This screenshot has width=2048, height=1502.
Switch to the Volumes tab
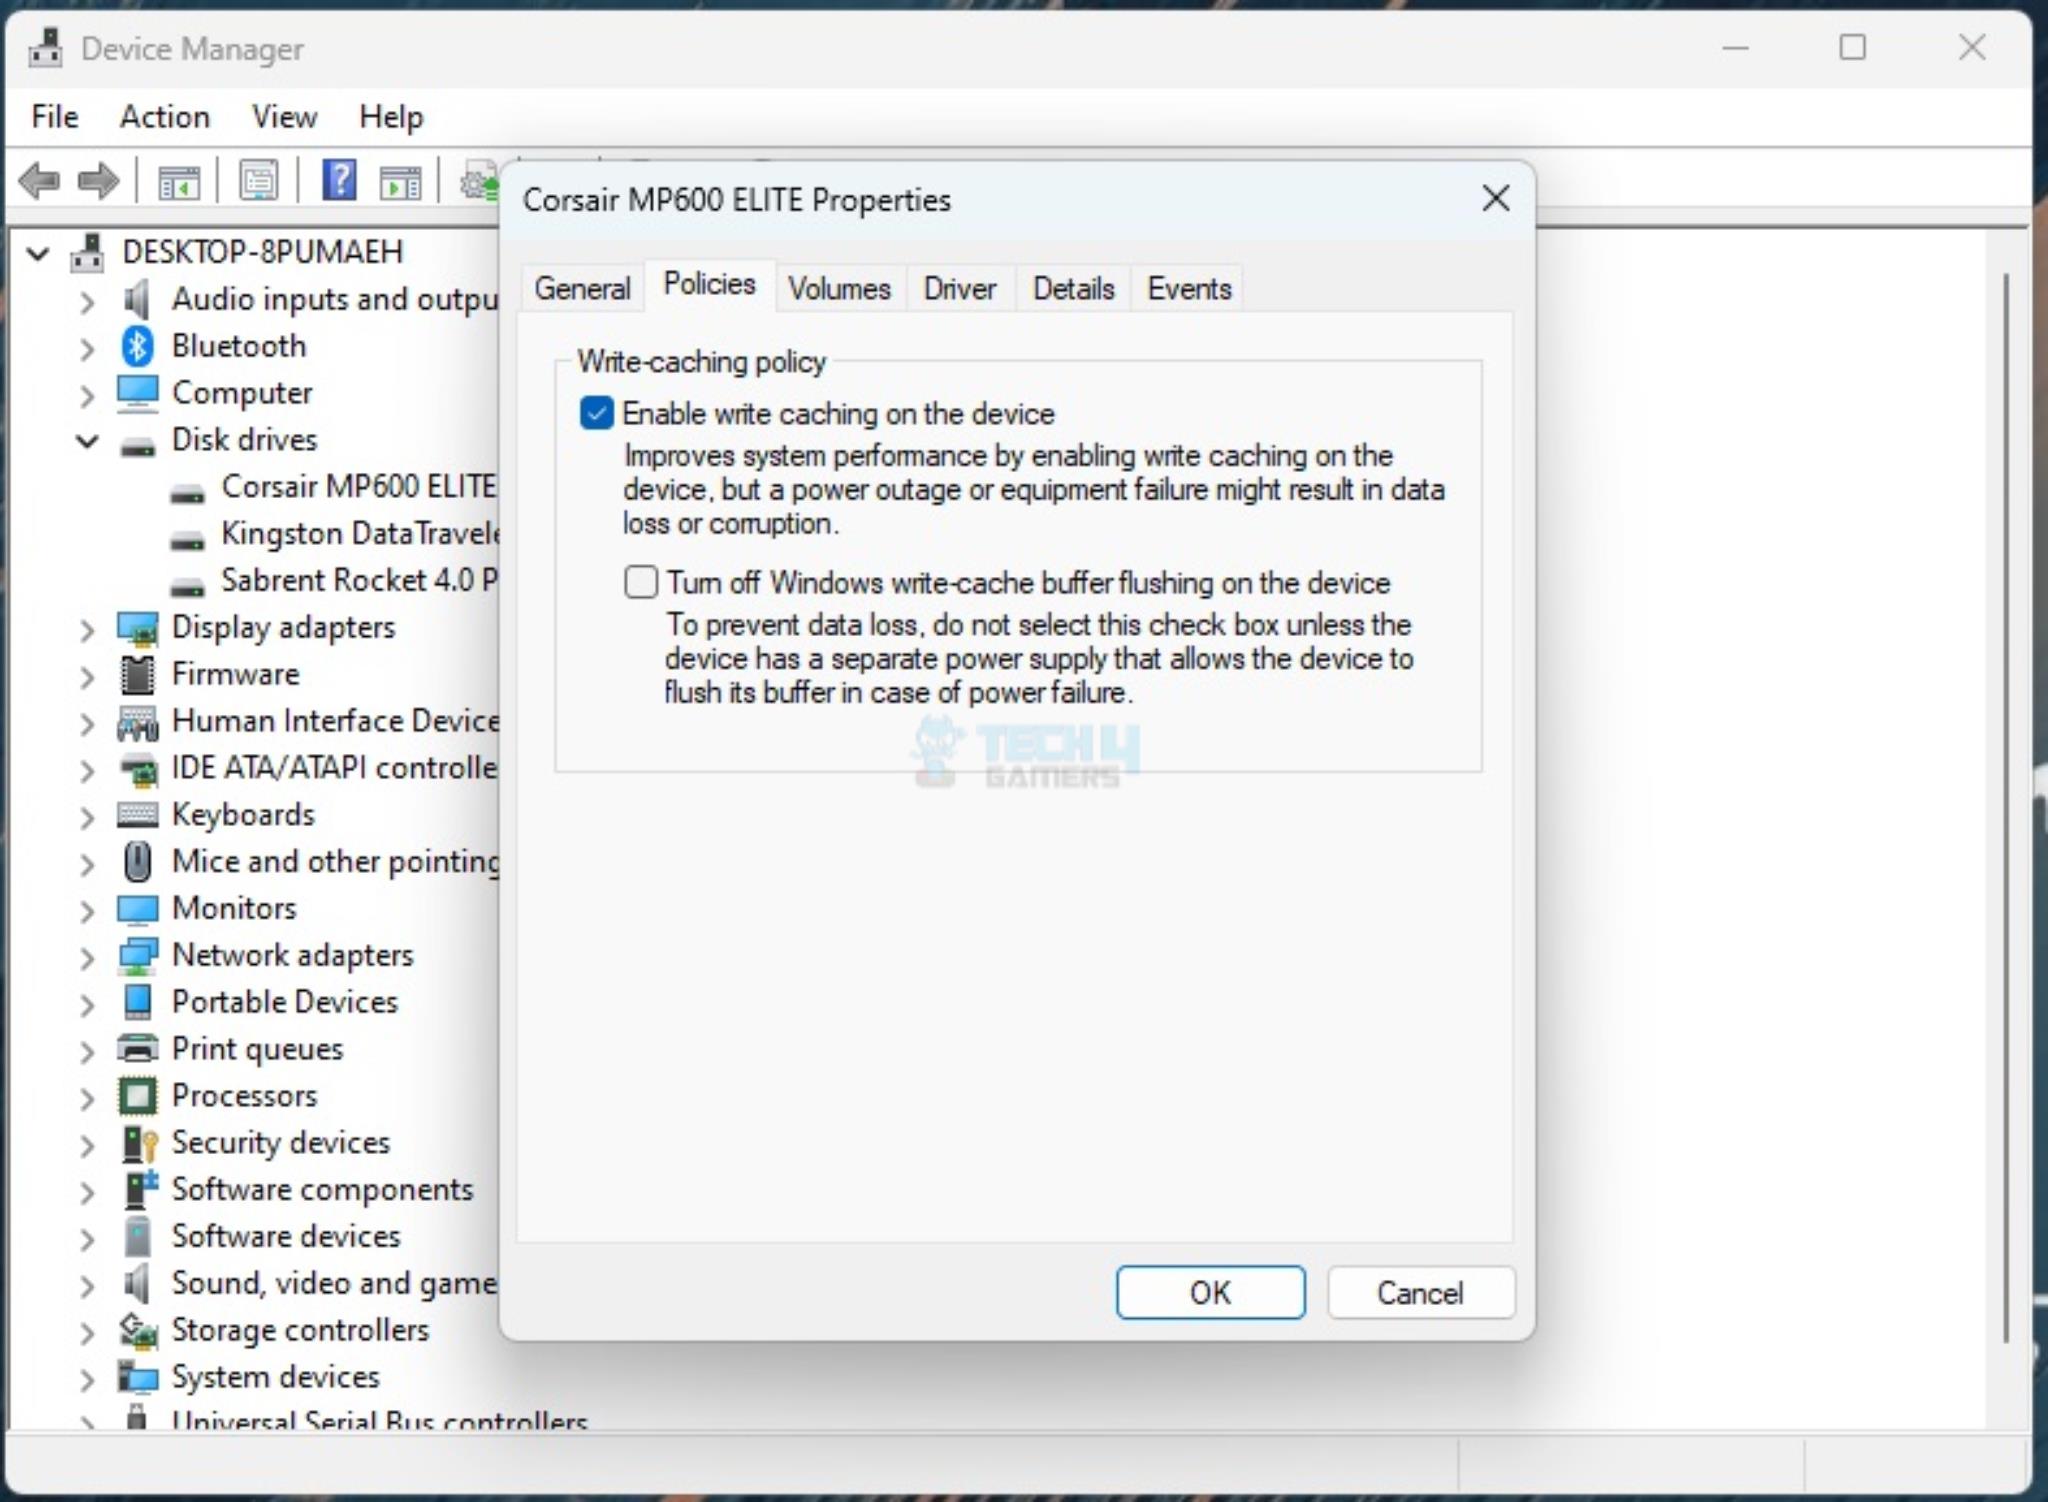coord(838,289)
